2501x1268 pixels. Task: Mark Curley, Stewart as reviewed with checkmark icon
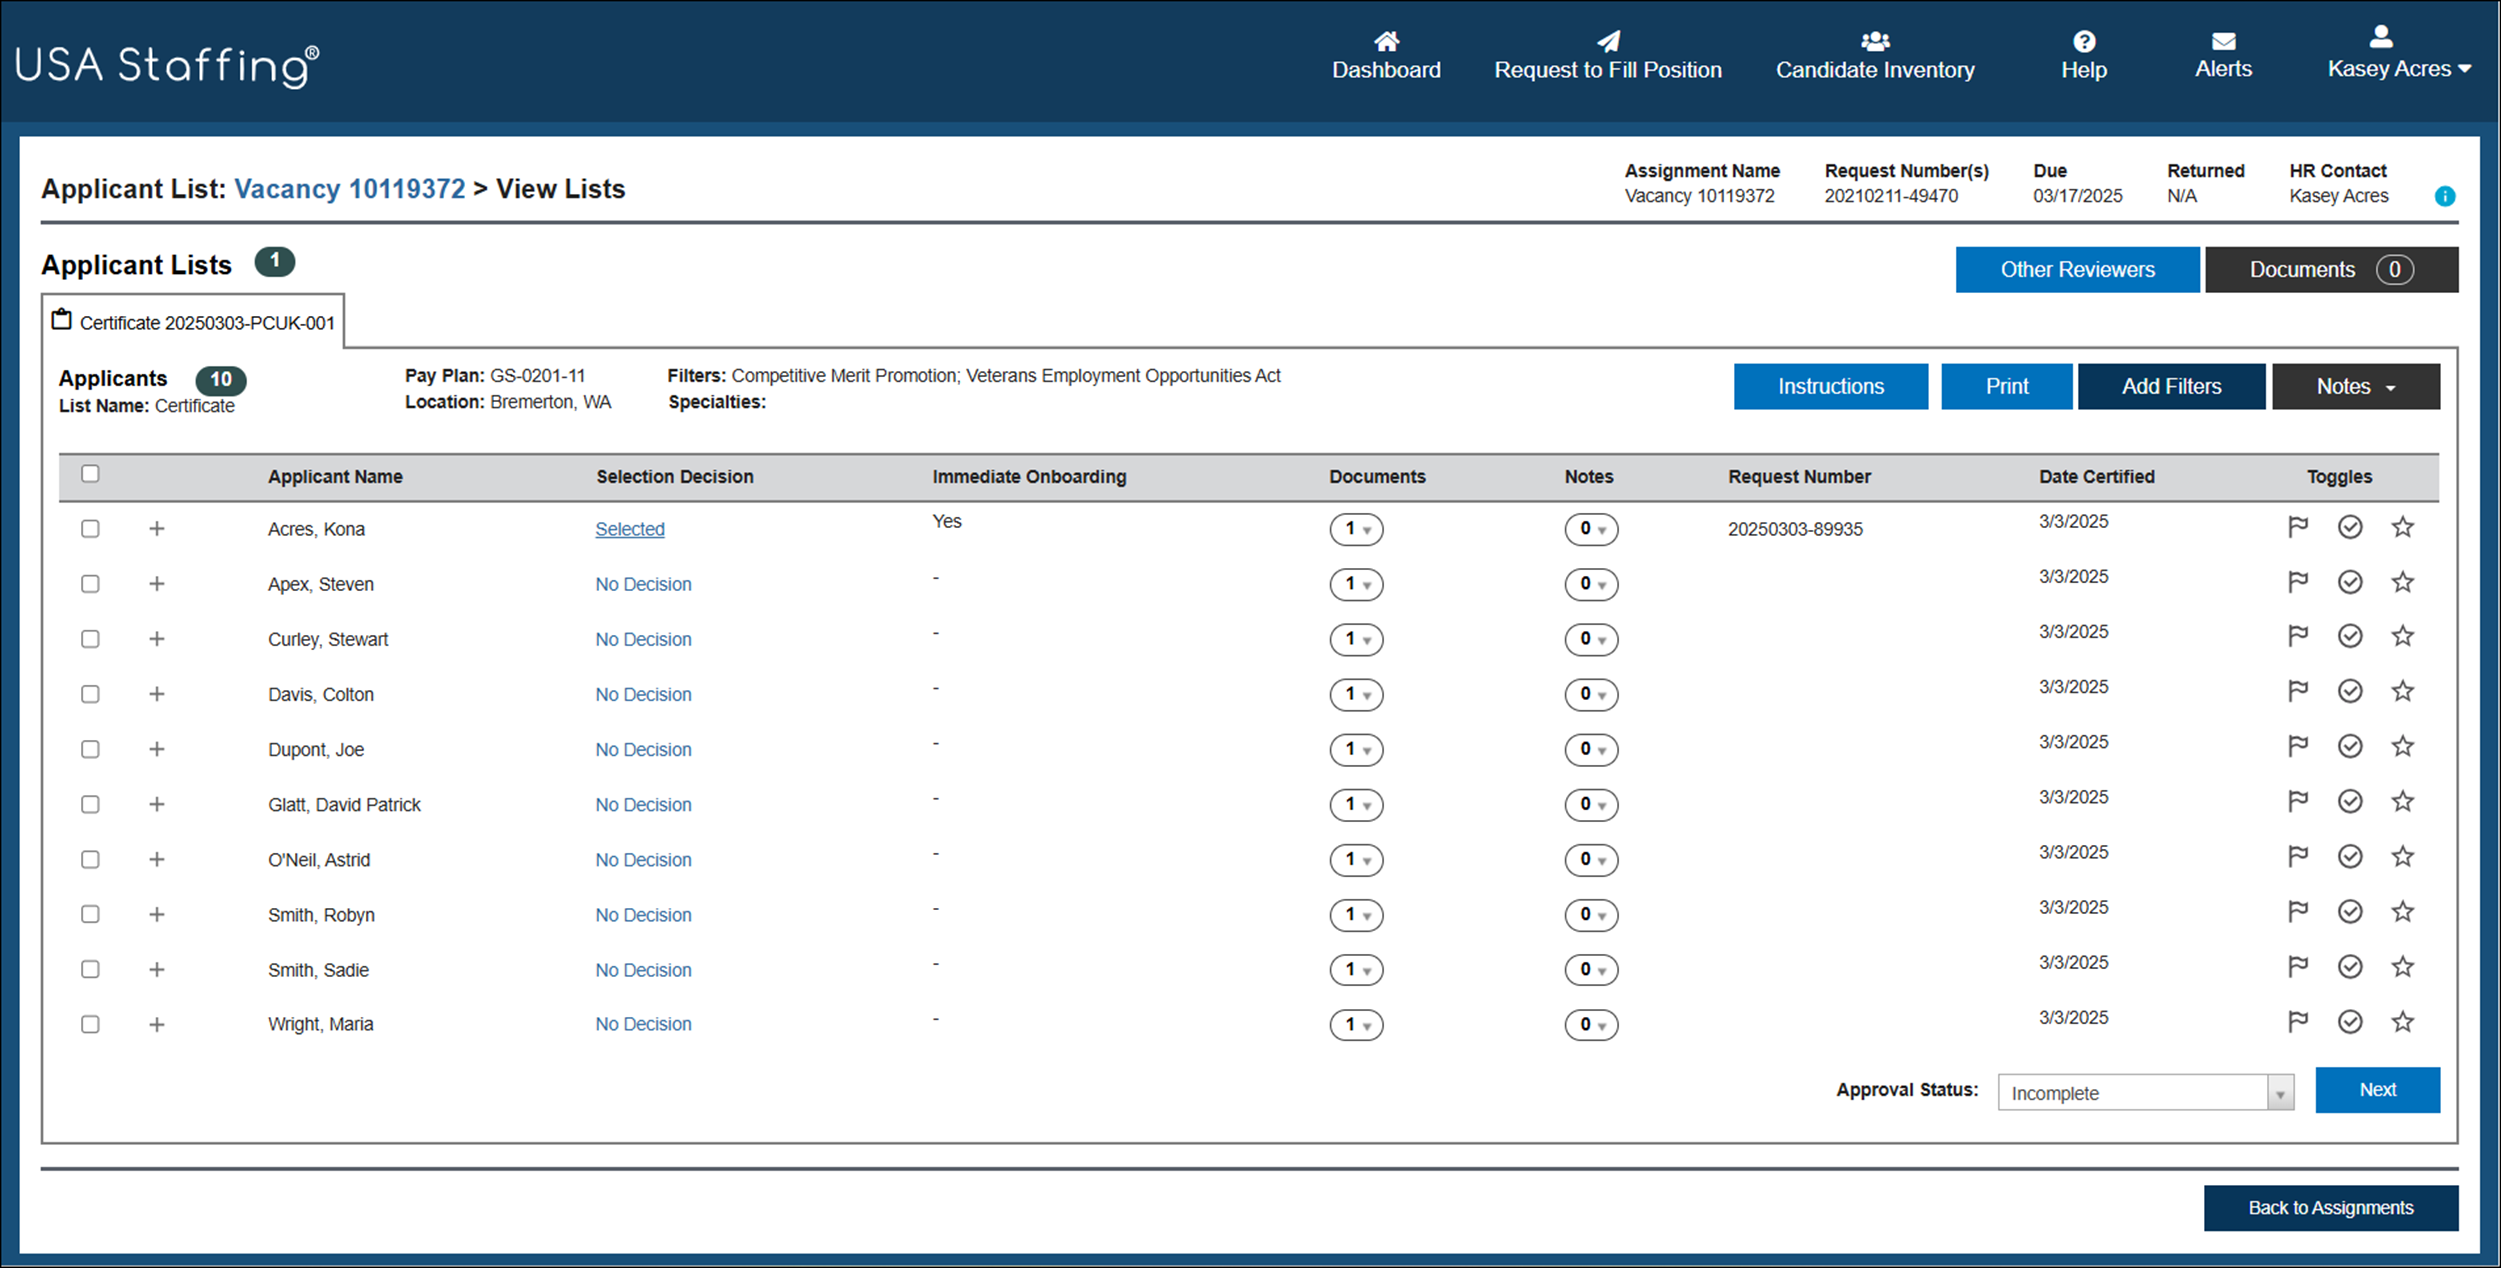click(2351, 636)
